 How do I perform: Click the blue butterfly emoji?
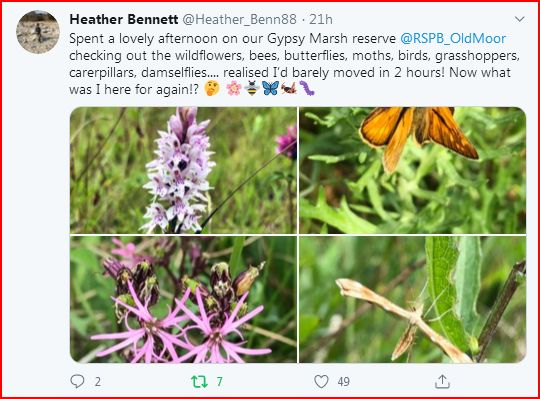[x=270, y=88]
